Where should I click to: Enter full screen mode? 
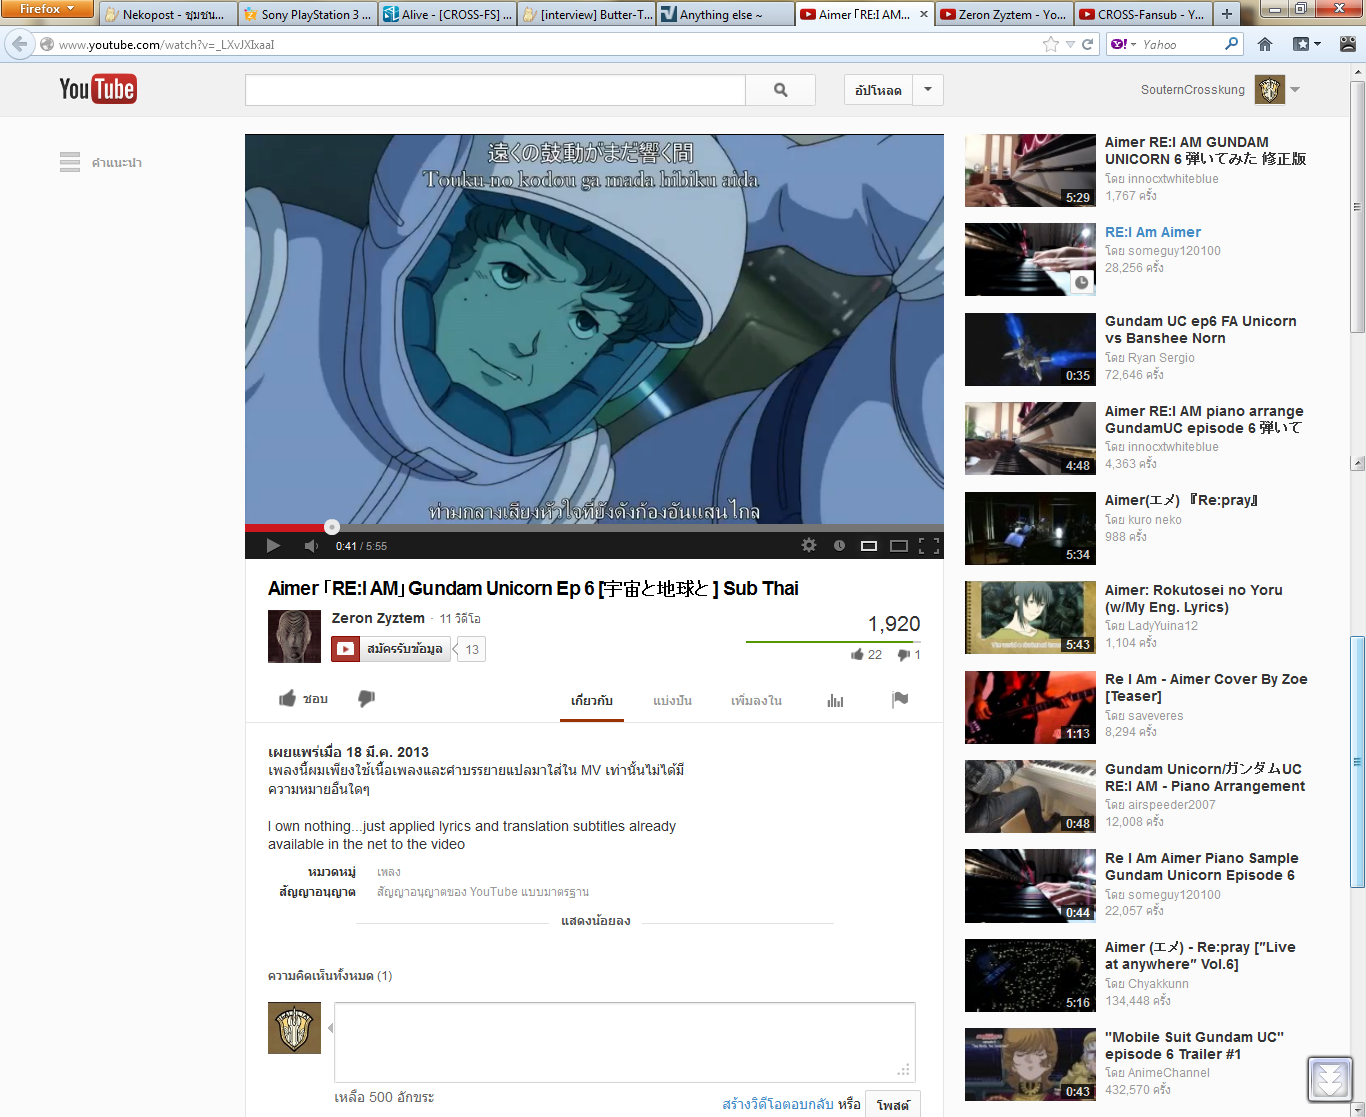click(x=929, y=545)
